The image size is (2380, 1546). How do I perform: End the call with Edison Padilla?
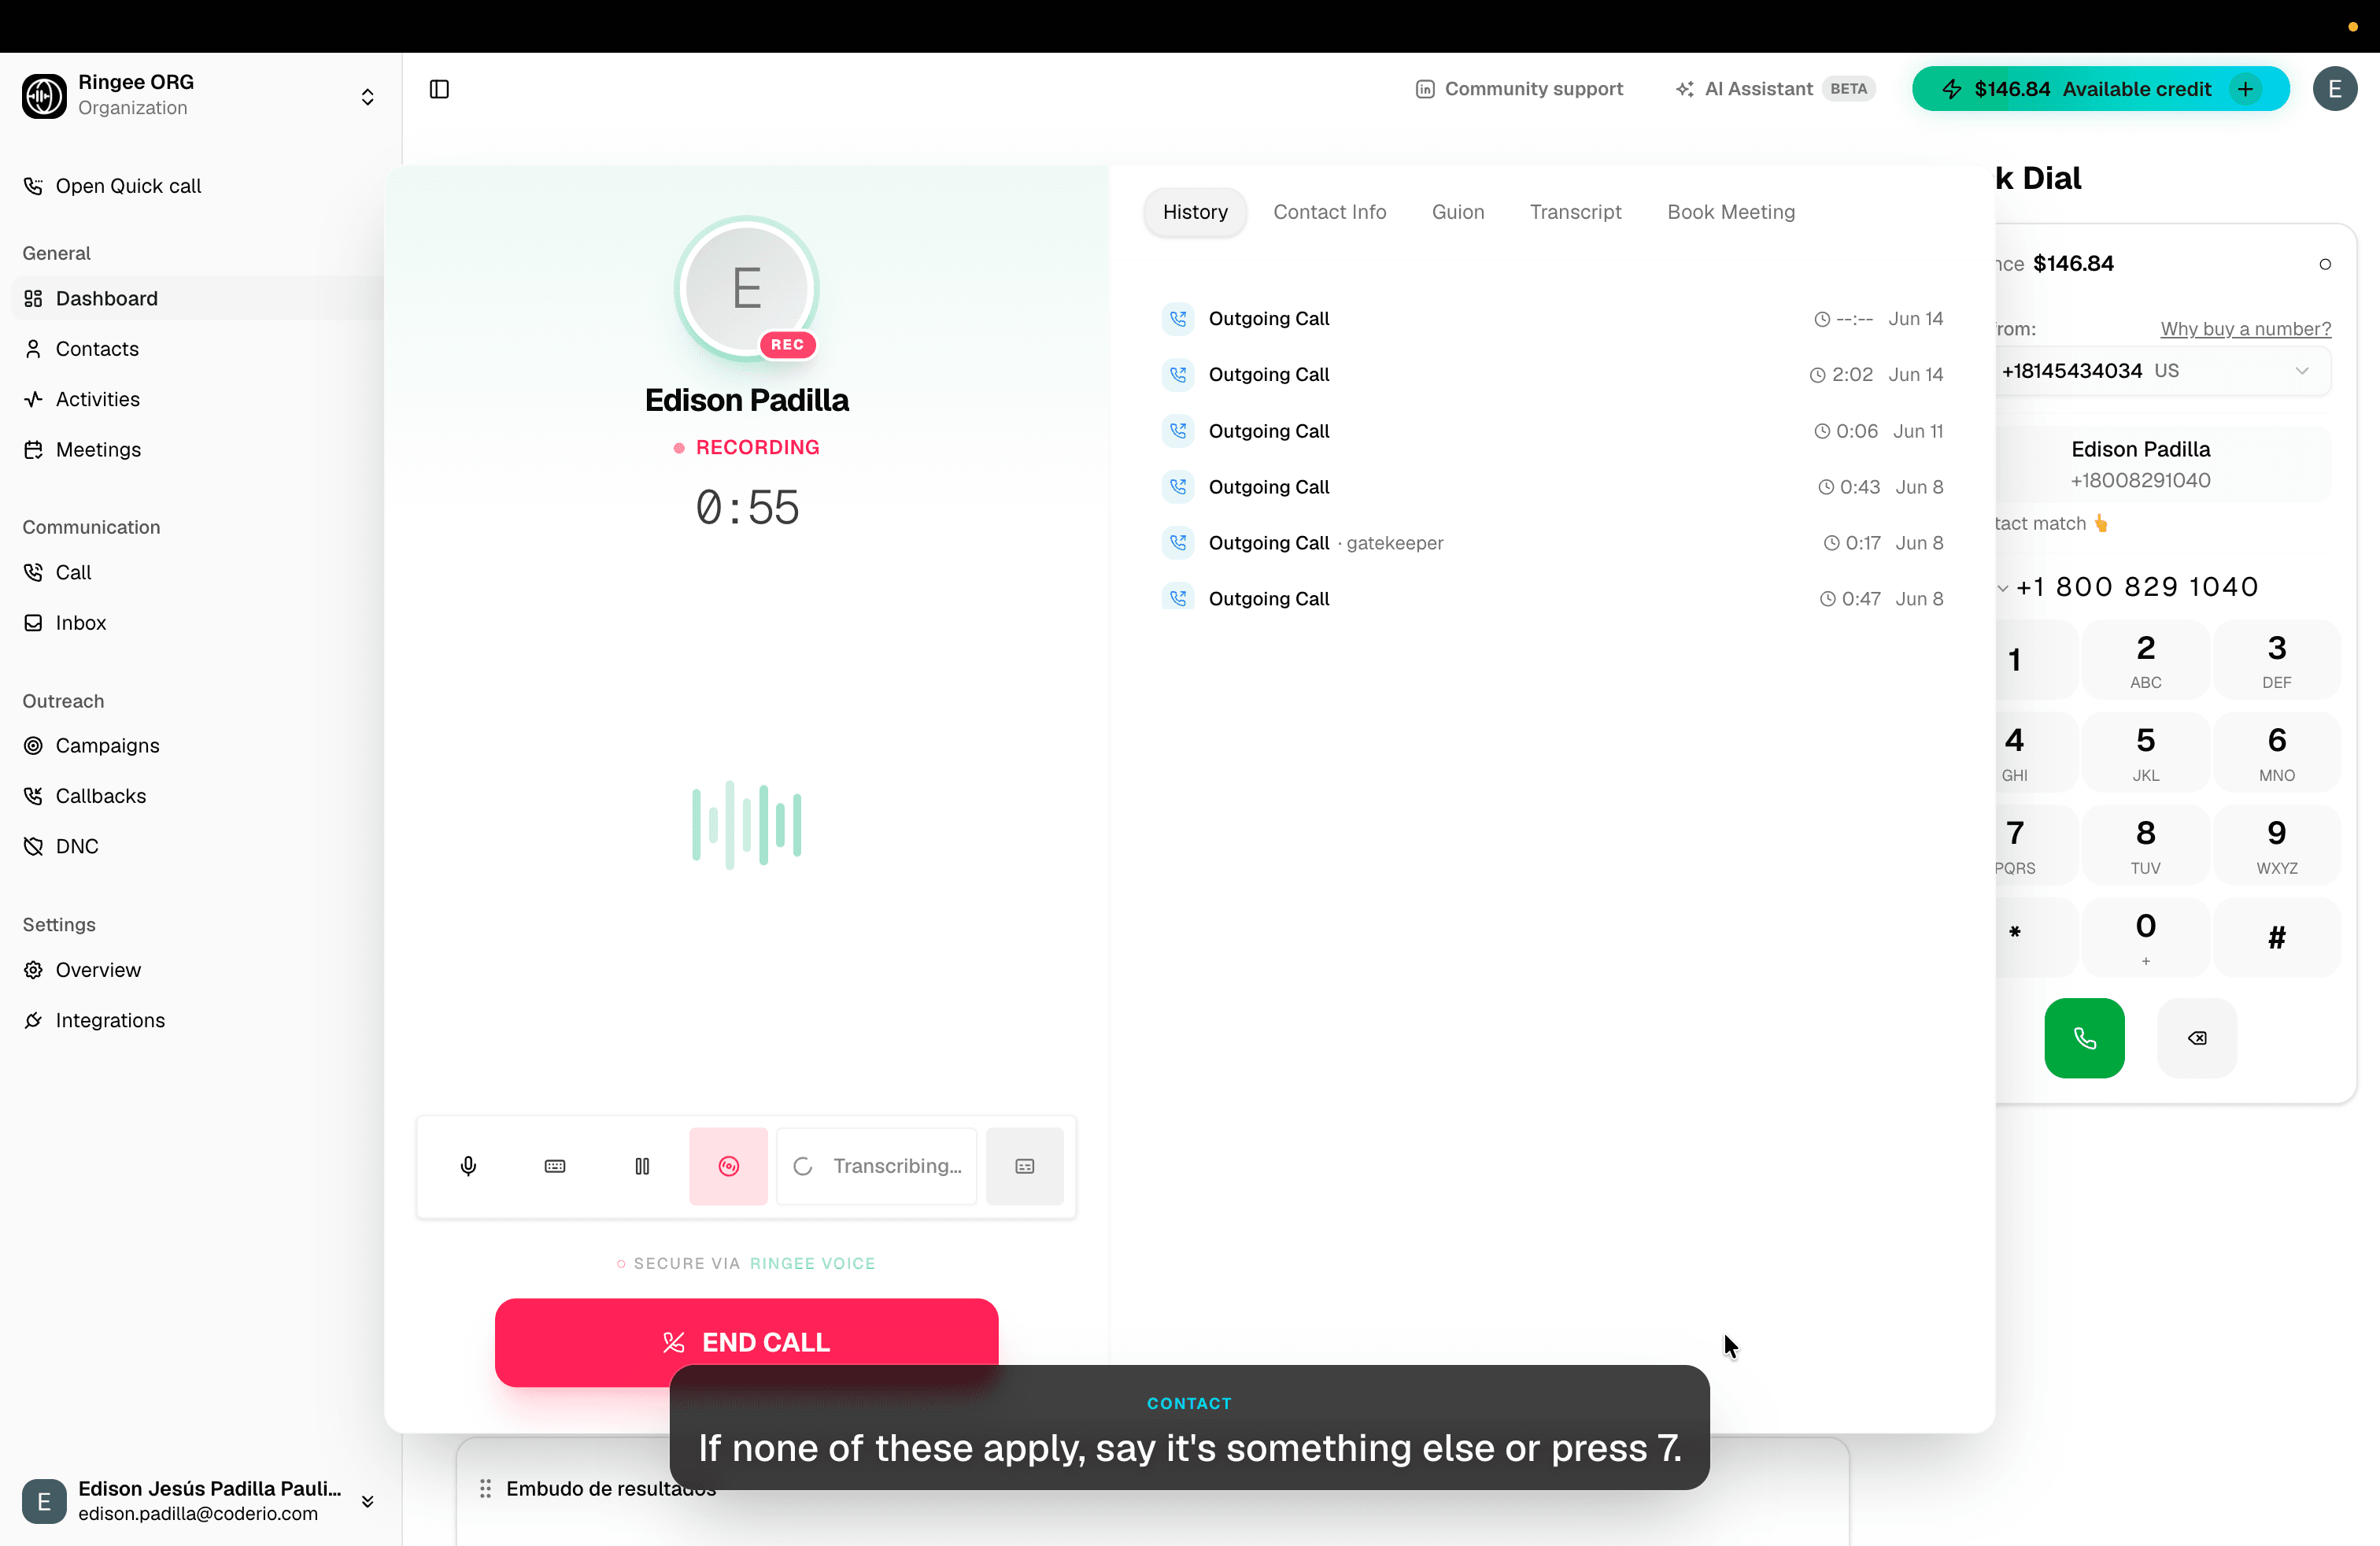point(746,1342)
